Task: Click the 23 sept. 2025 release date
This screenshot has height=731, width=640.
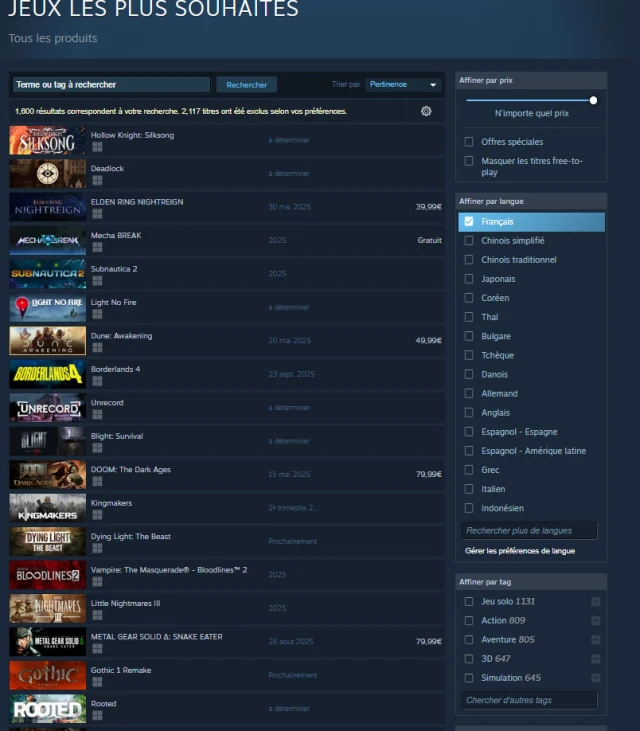Action: [x=291, y=374]
